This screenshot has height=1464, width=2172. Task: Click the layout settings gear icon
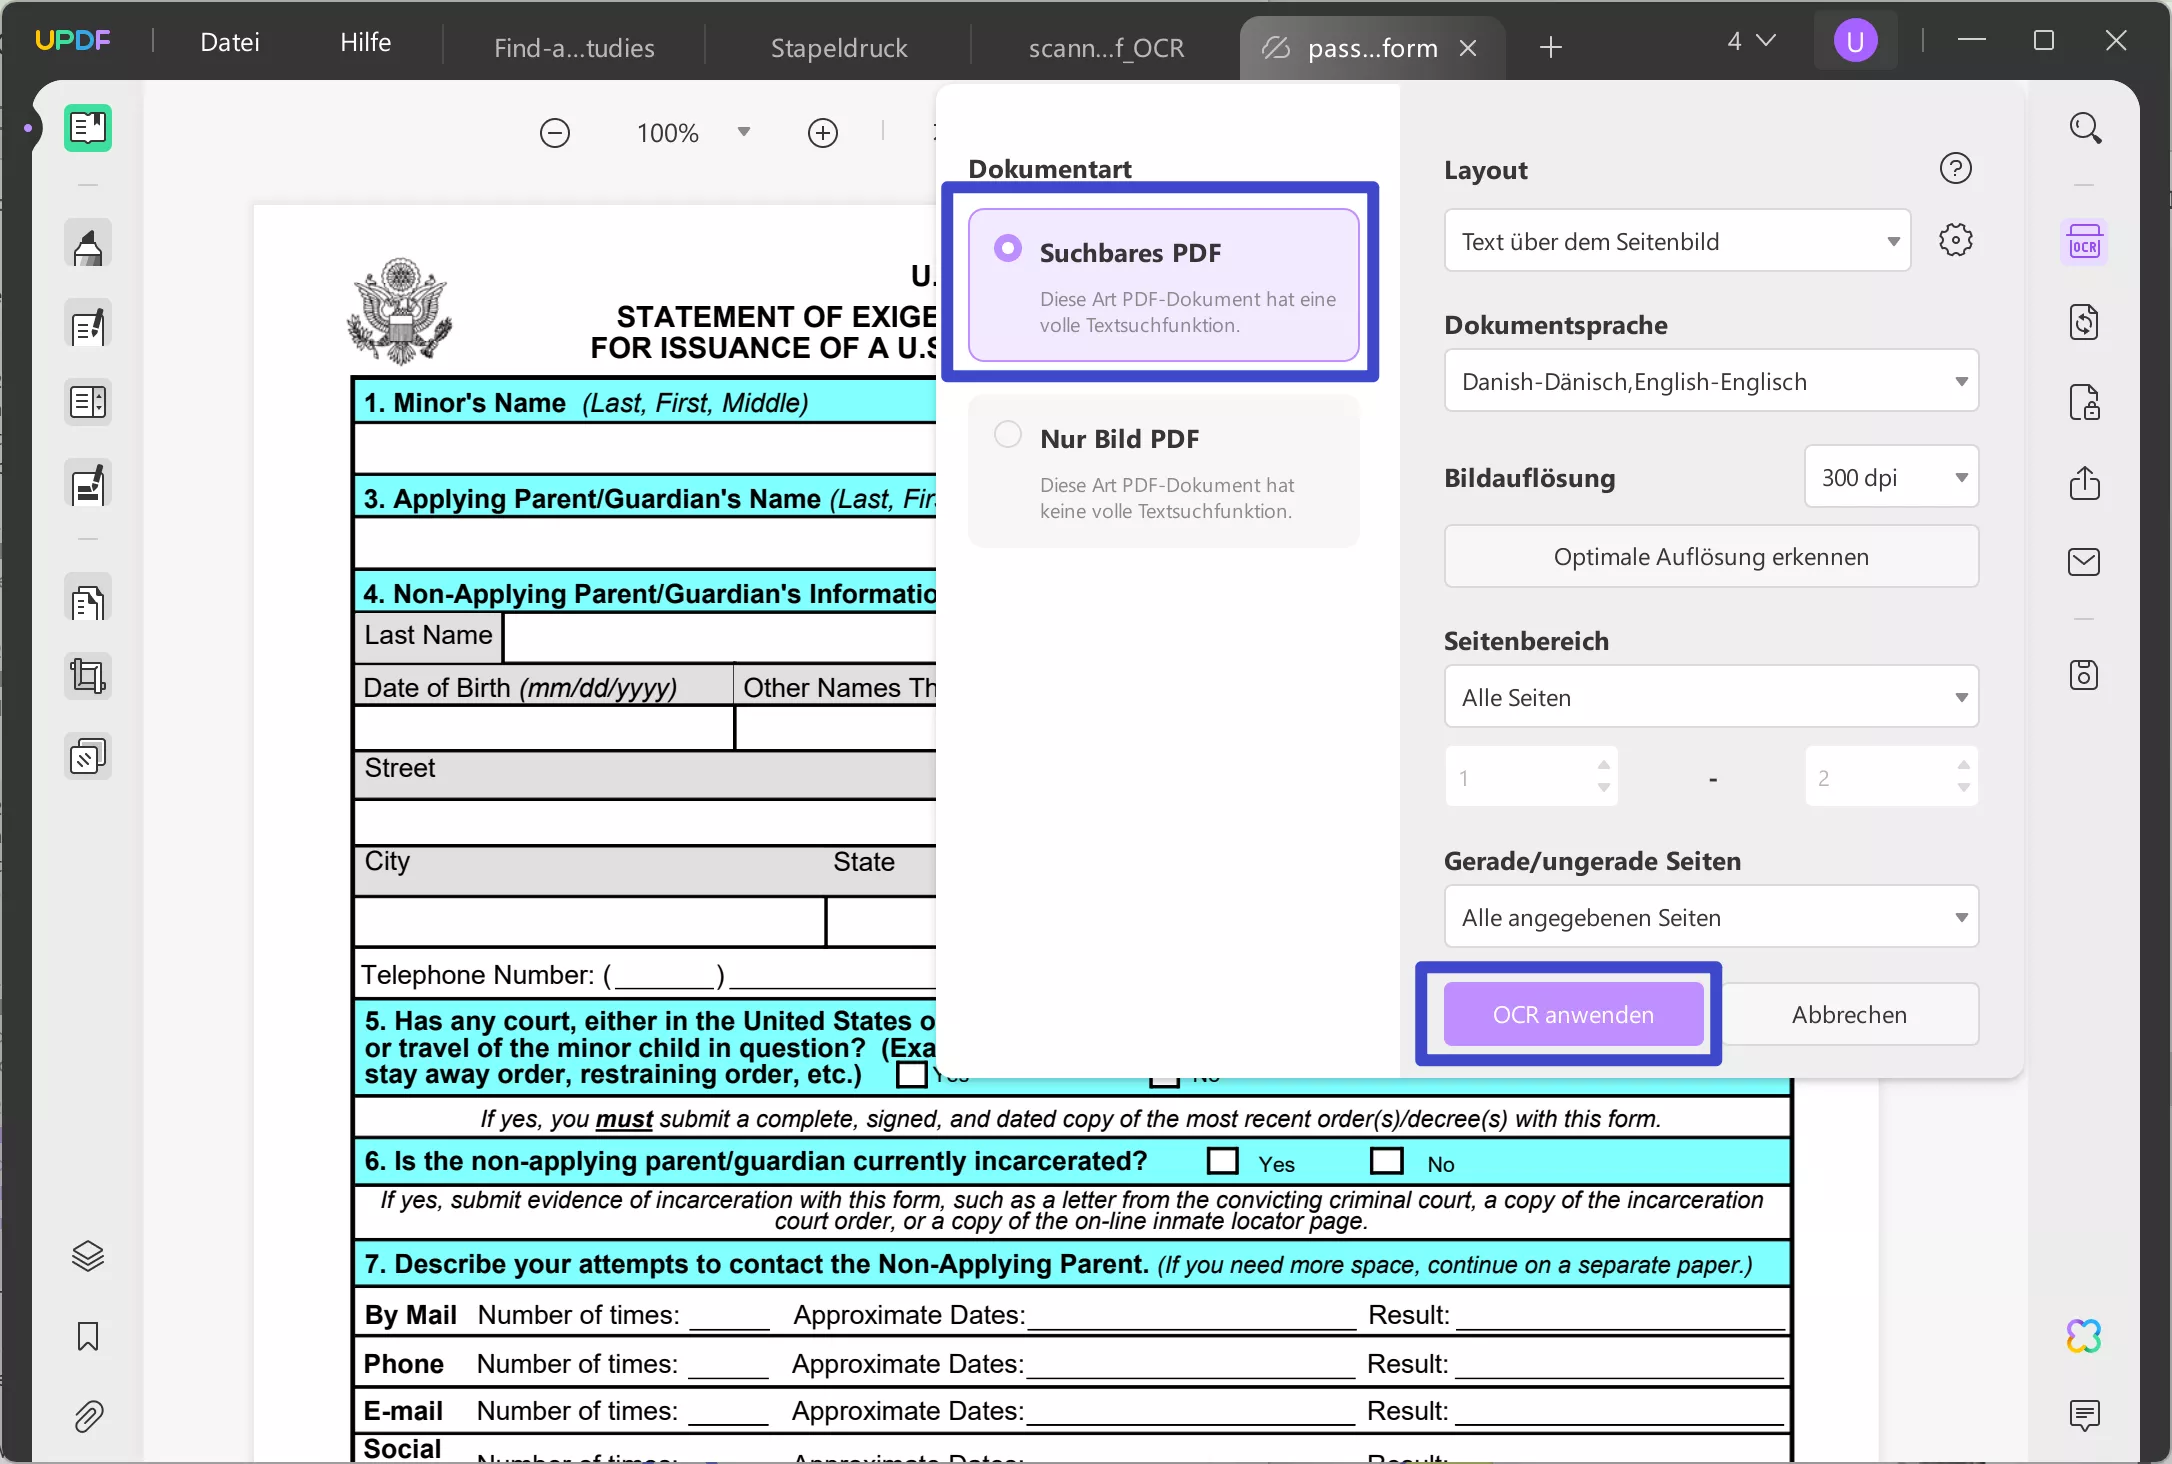click(1955, 240)
